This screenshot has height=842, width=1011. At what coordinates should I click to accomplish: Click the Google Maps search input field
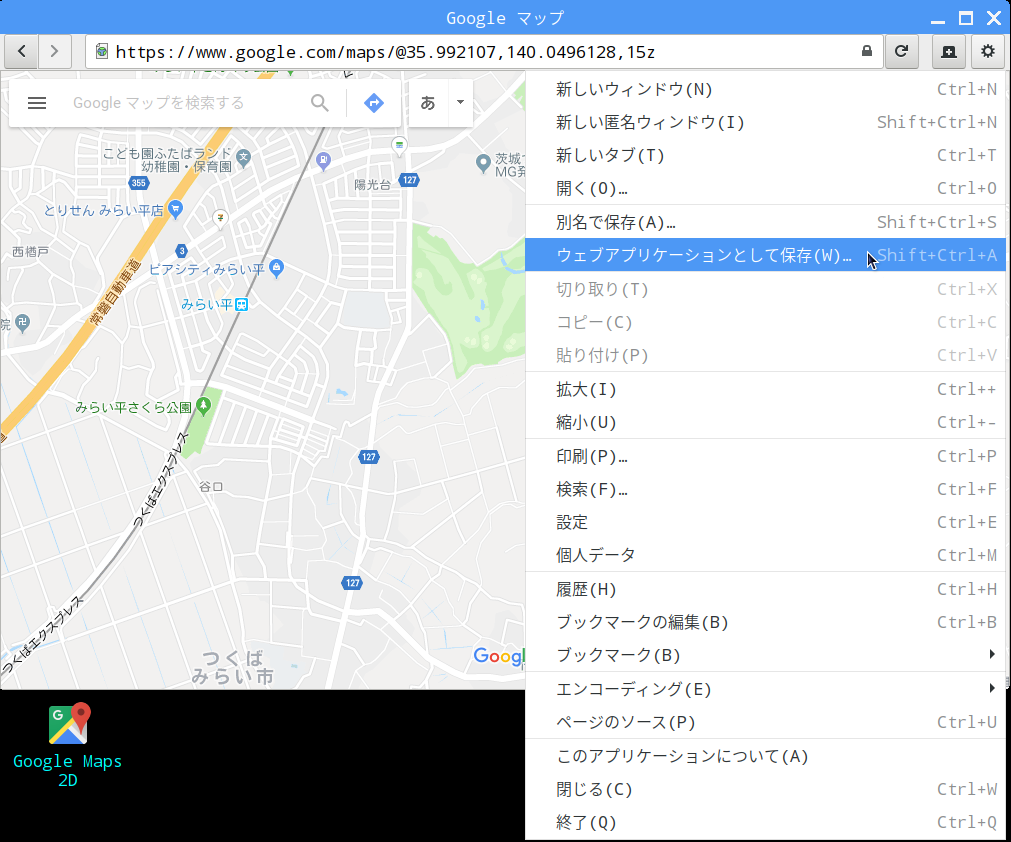[184, 103]
